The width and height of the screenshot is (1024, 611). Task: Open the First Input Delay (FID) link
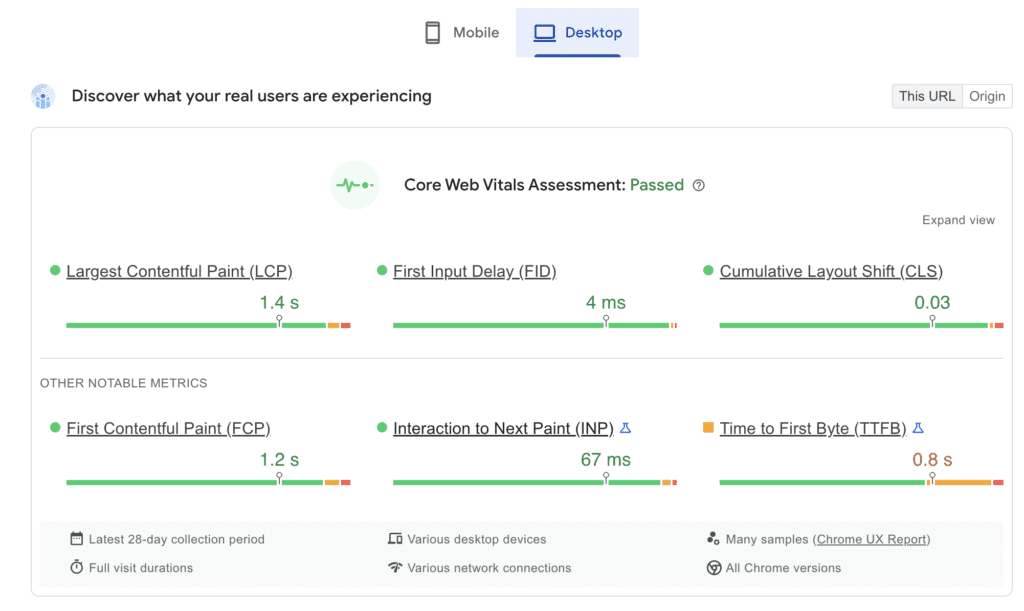pos(474,271)
